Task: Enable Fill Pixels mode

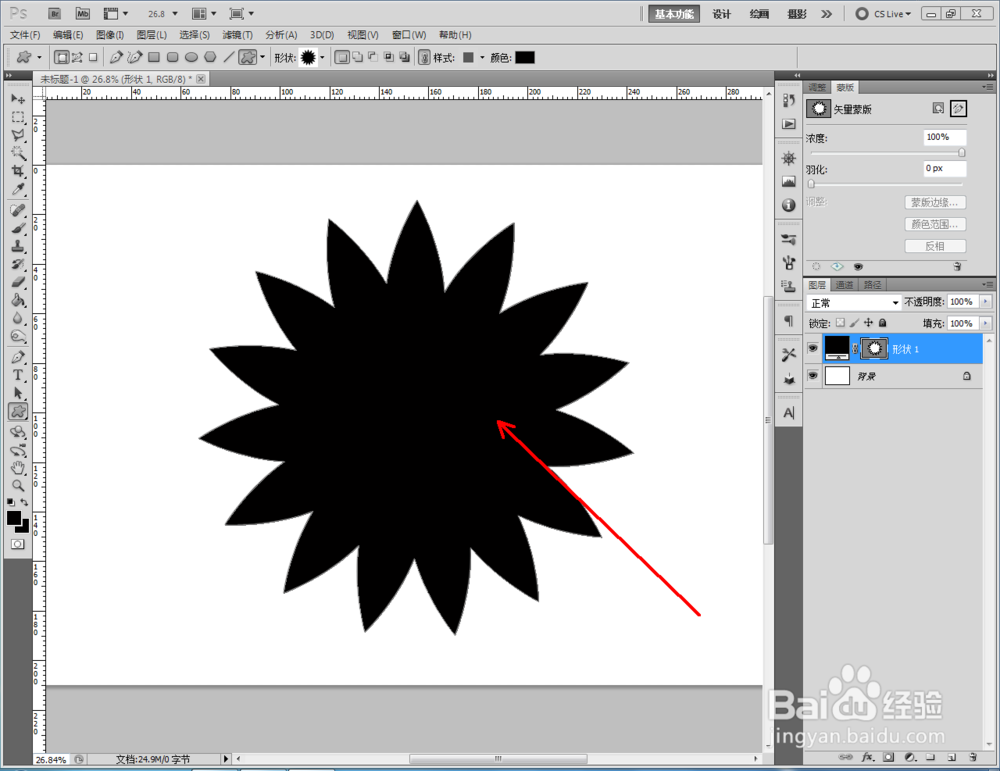Action: (x=93, y=57)
